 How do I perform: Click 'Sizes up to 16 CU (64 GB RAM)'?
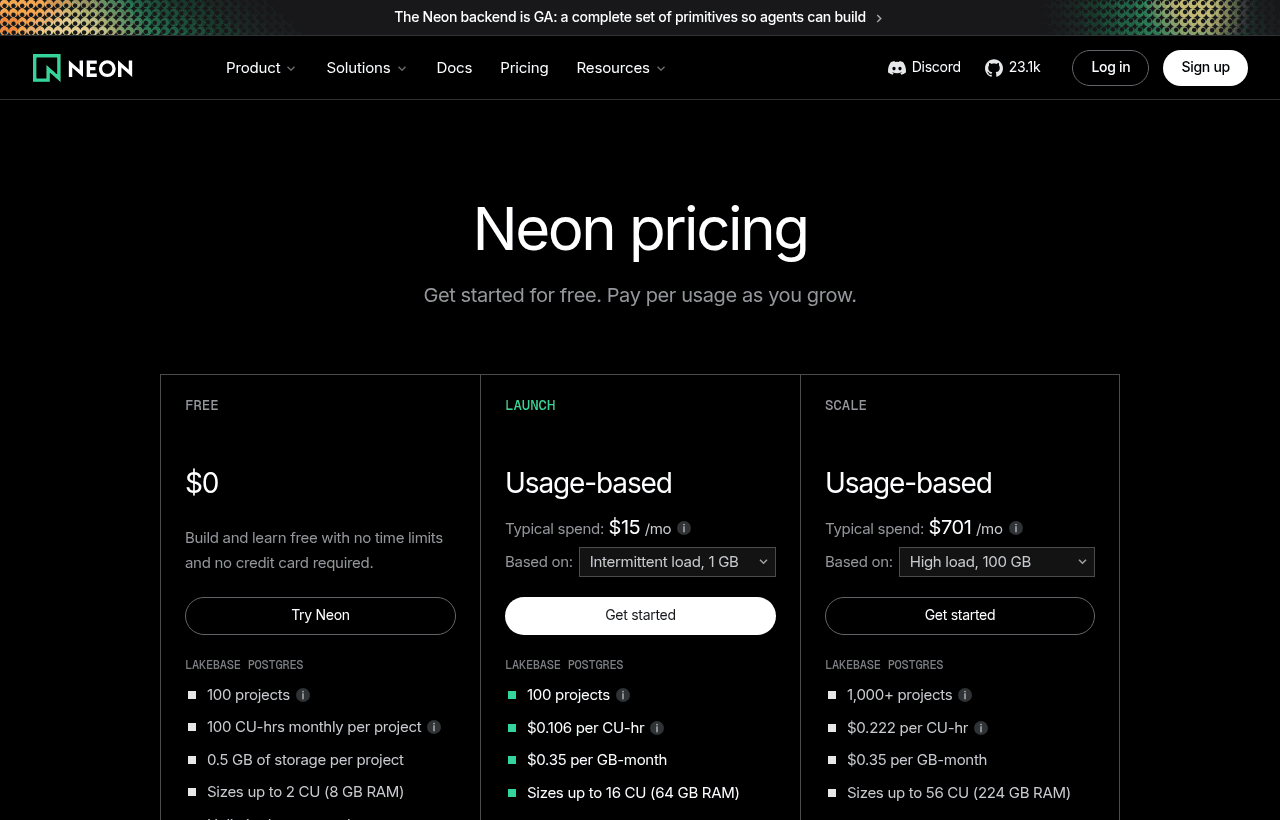tap(633, 793)
